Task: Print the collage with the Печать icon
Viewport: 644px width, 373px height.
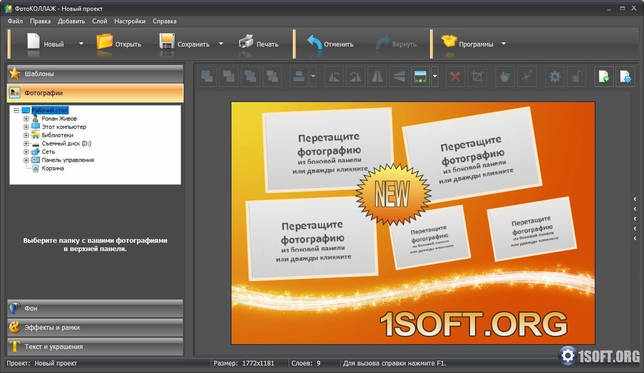Action: 246,43
